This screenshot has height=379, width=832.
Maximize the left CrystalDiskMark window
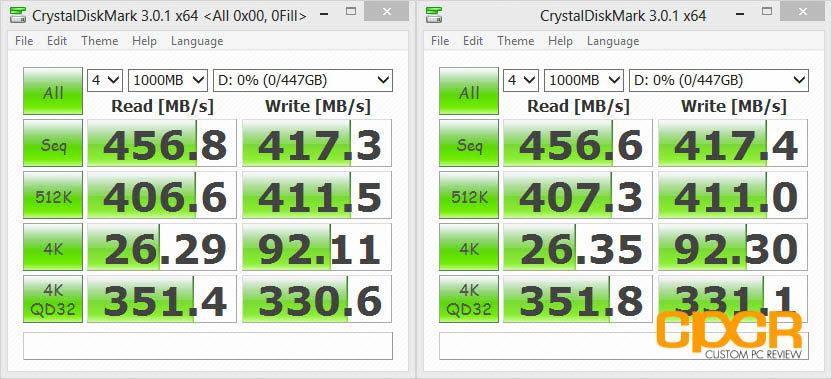[351, 11]
